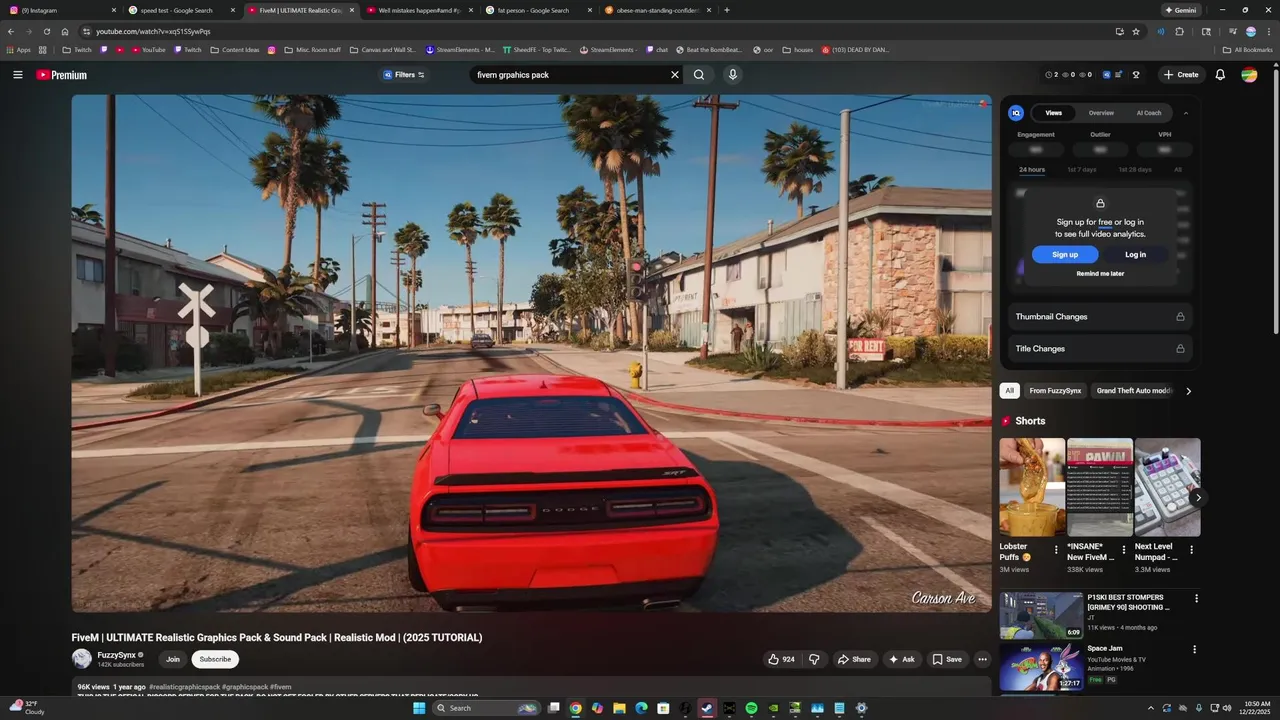Save video to playlist
The height and width of the screenshot is (720, 1280).
coord(946,659)
